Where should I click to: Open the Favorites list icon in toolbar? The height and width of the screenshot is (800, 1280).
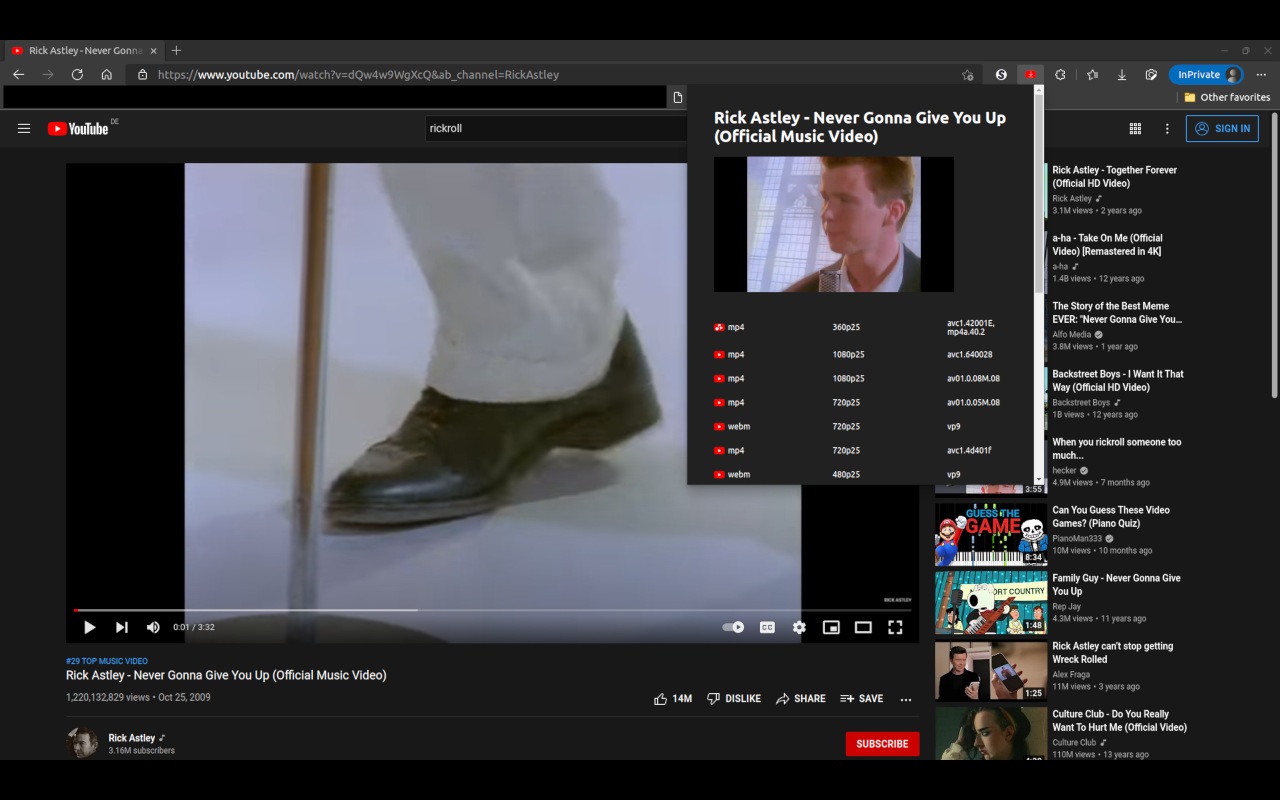(x=1092, y=74)
